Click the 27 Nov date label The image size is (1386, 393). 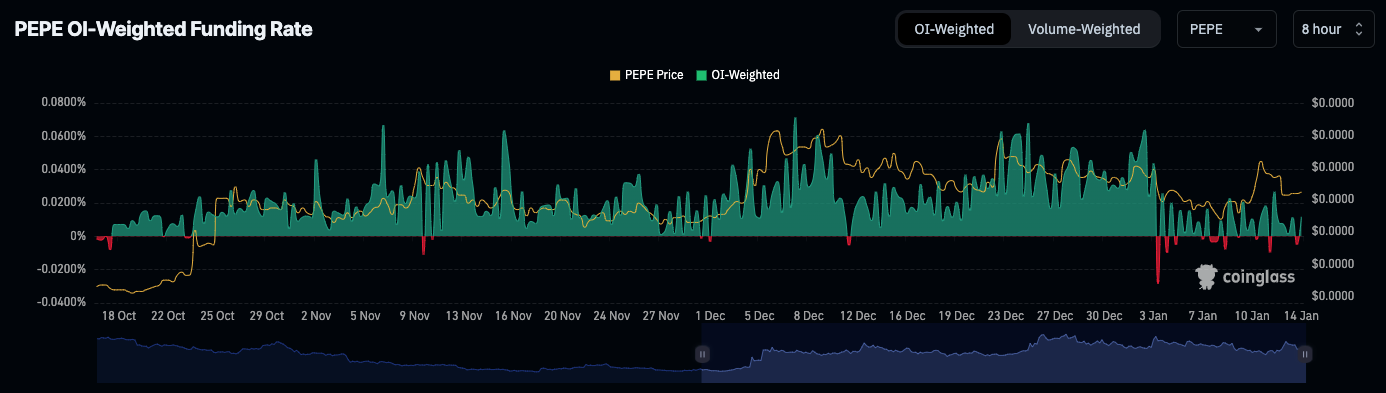661,316
